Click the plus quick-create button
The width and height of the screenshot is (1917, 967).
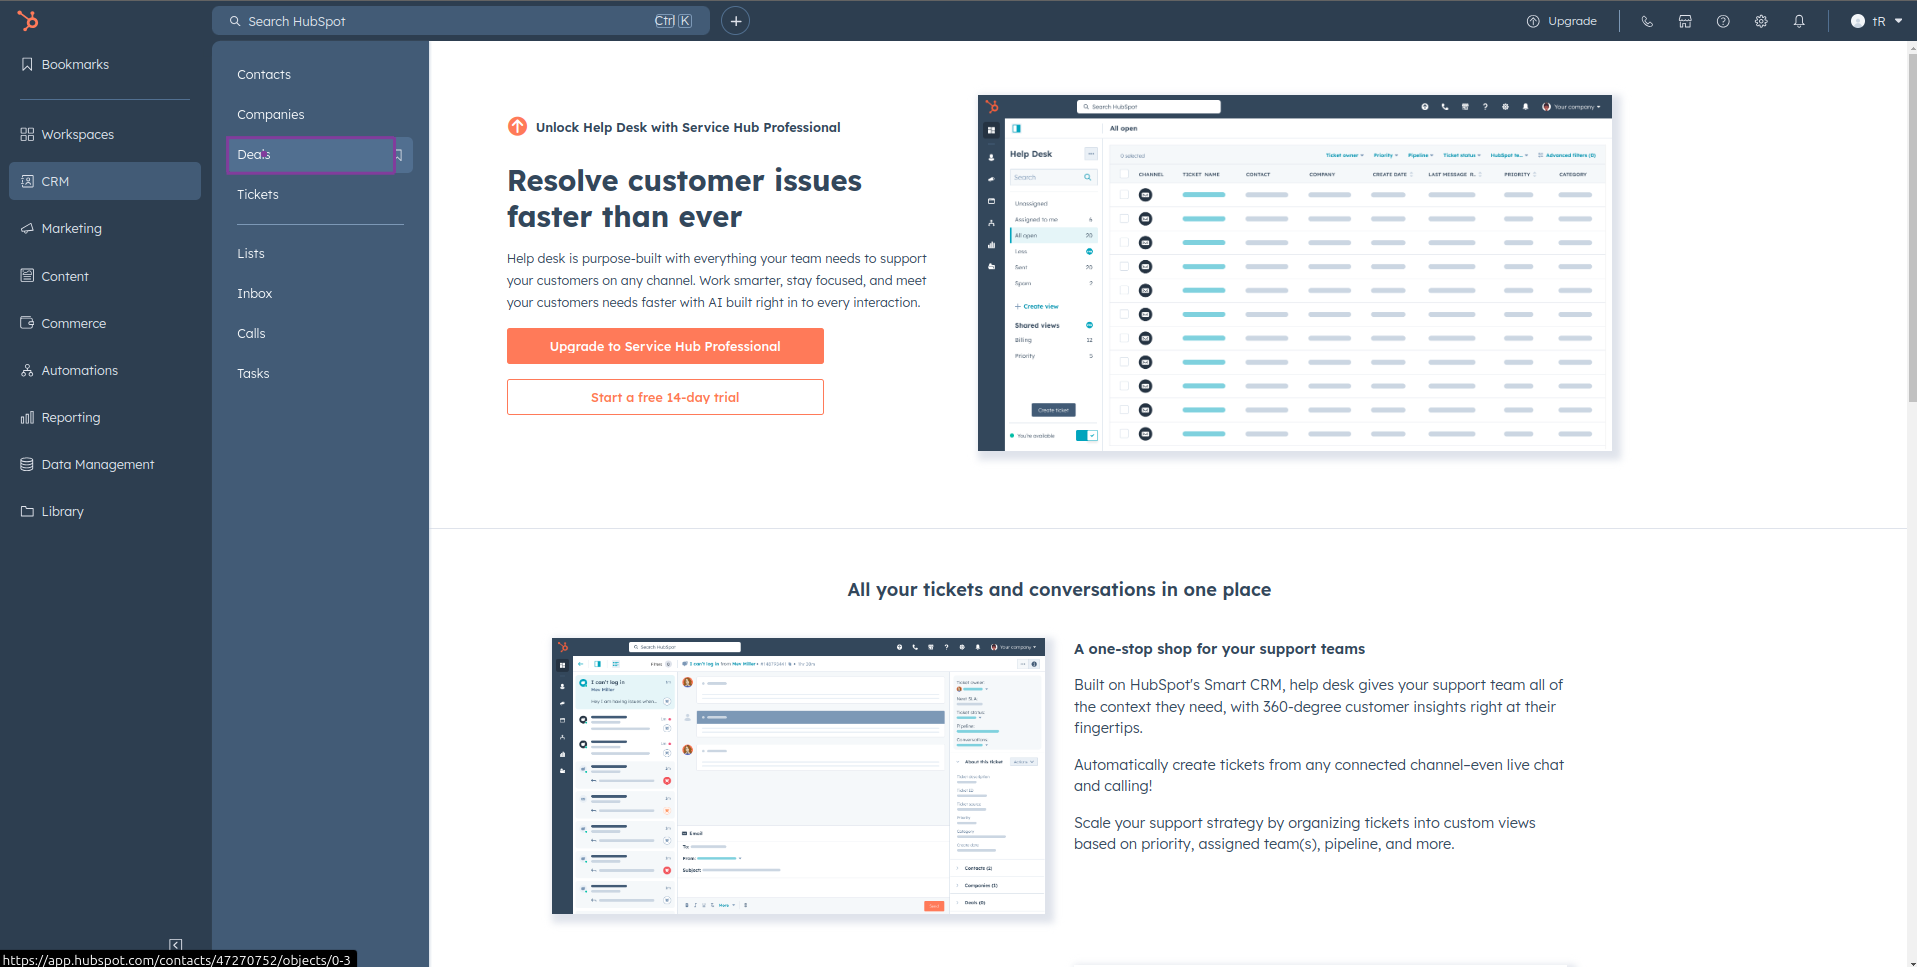coord(735,21)
